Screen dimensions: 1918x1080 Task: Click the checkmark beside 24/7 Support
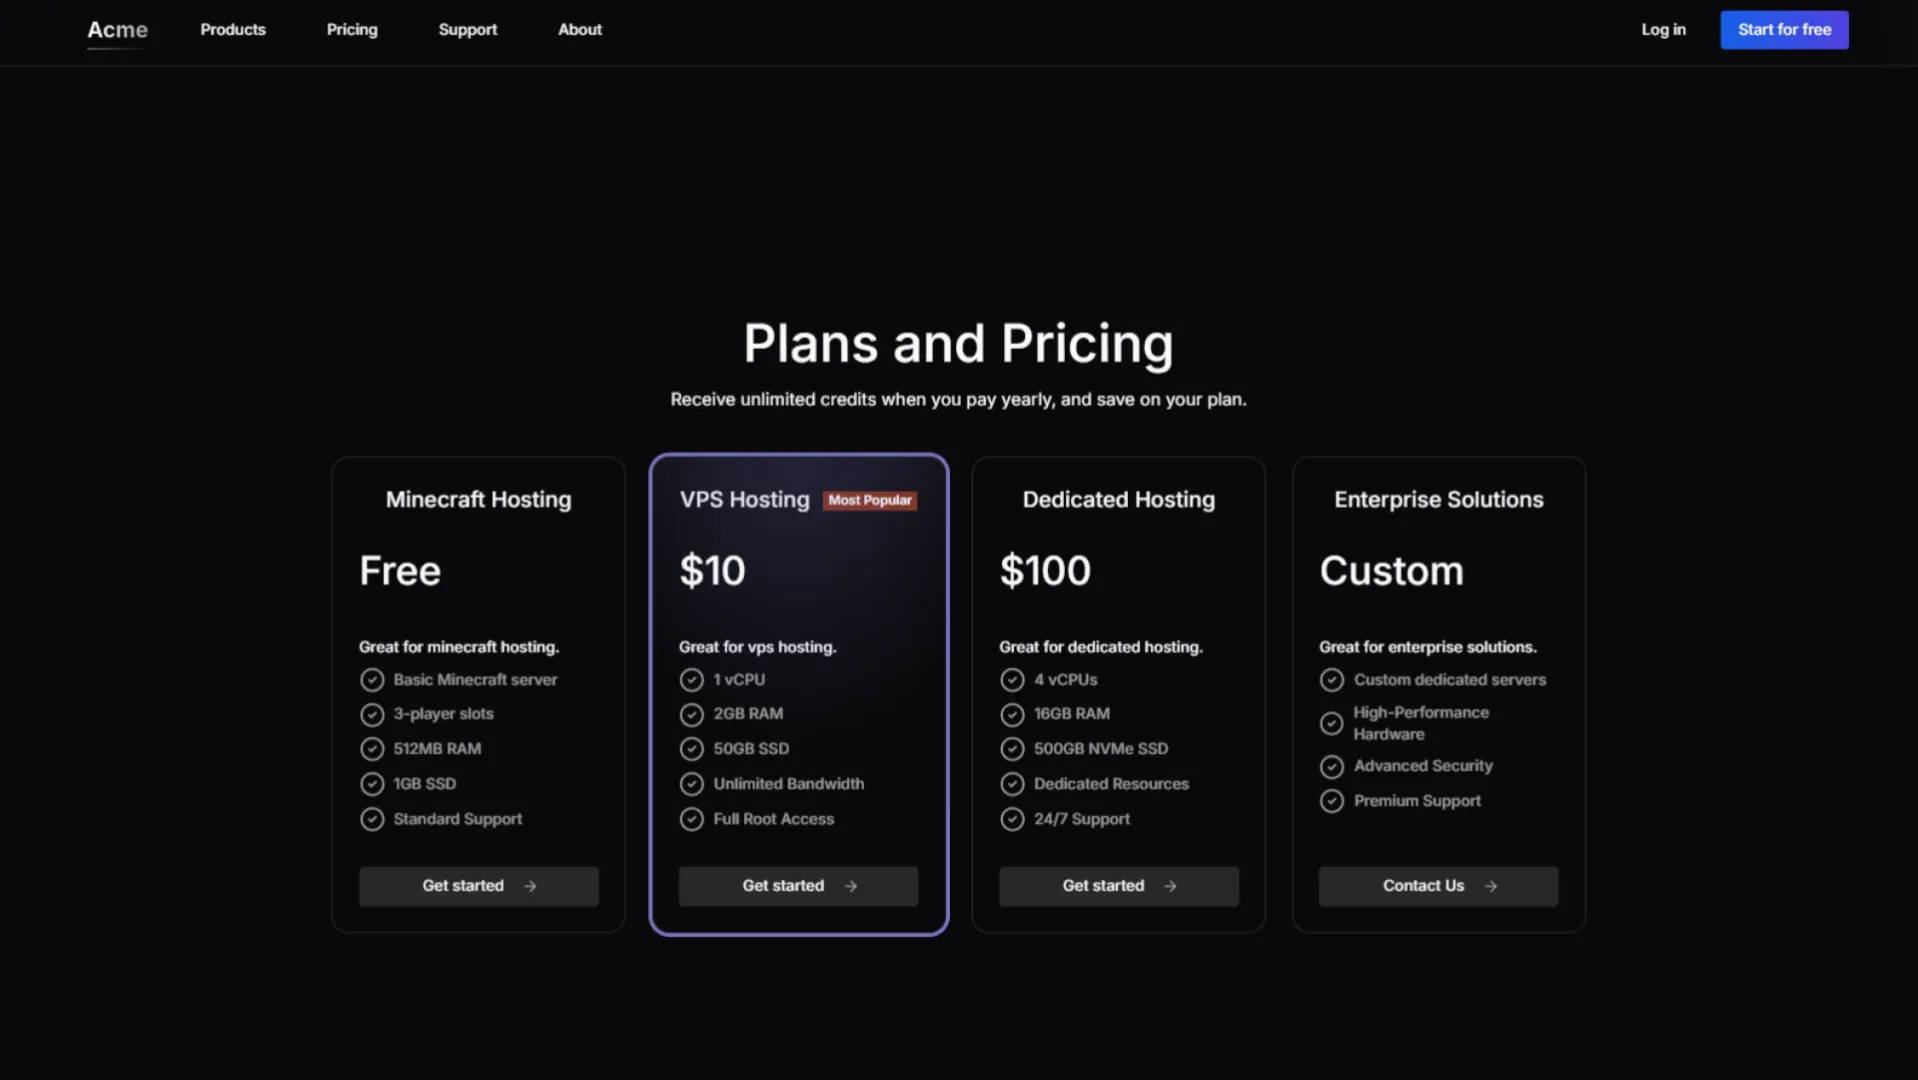point(1012,818)
